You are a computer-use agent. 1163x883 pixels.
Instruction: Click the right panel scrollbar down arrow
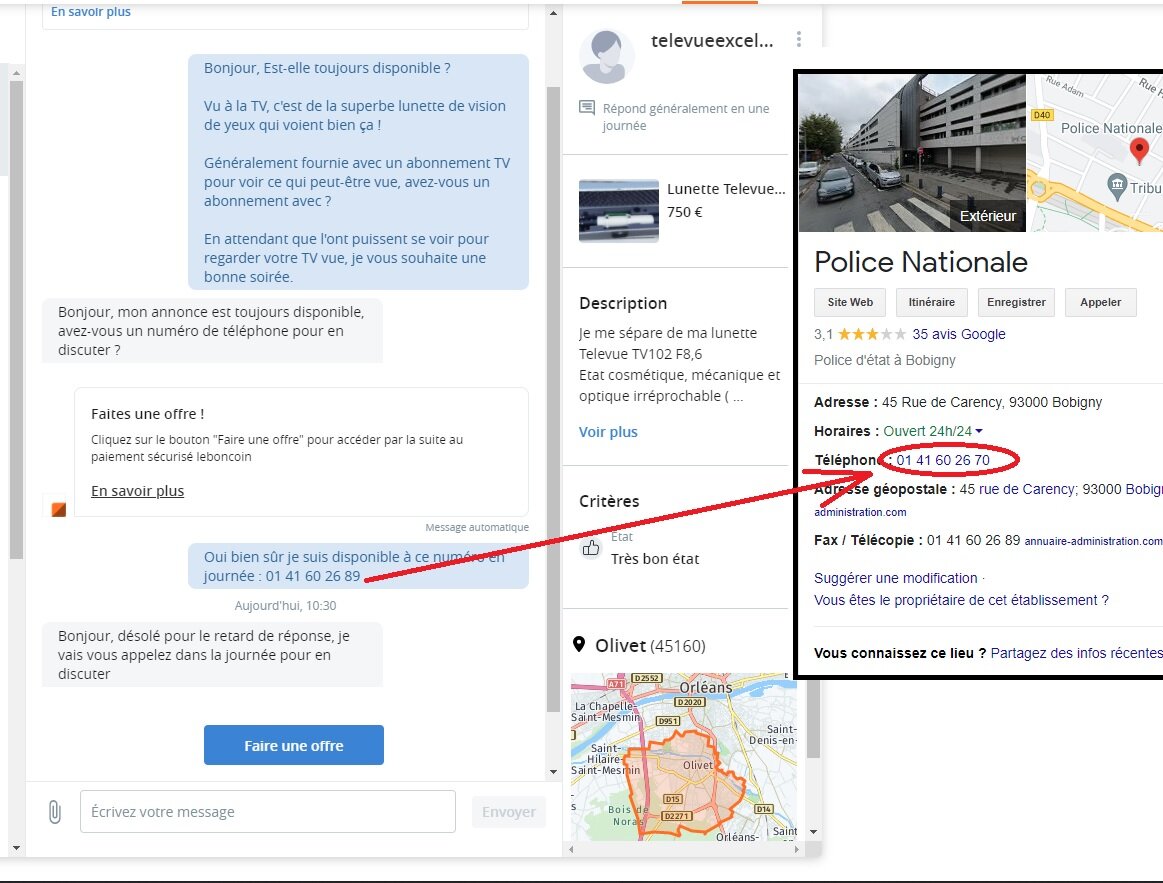pyautogui.click(x=814, y=832)
